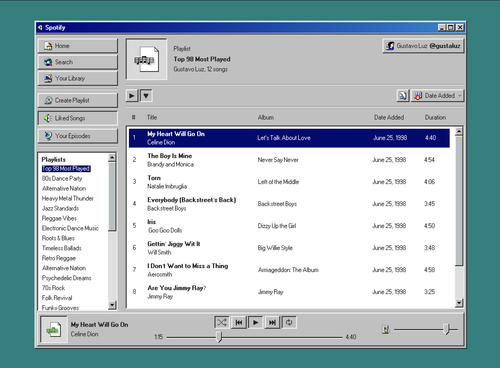Select track I Don't Want to Miss a Thing
500x368 pixels.
tap(289, 270)
